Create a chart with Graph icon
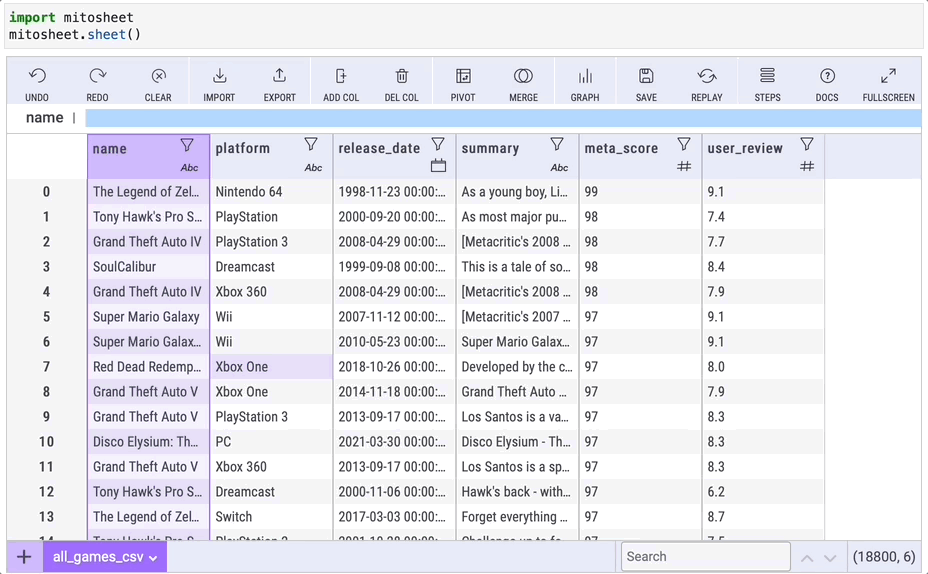This screenshot has height=574, width=928. pyautogui.click(x=585, y=77)
